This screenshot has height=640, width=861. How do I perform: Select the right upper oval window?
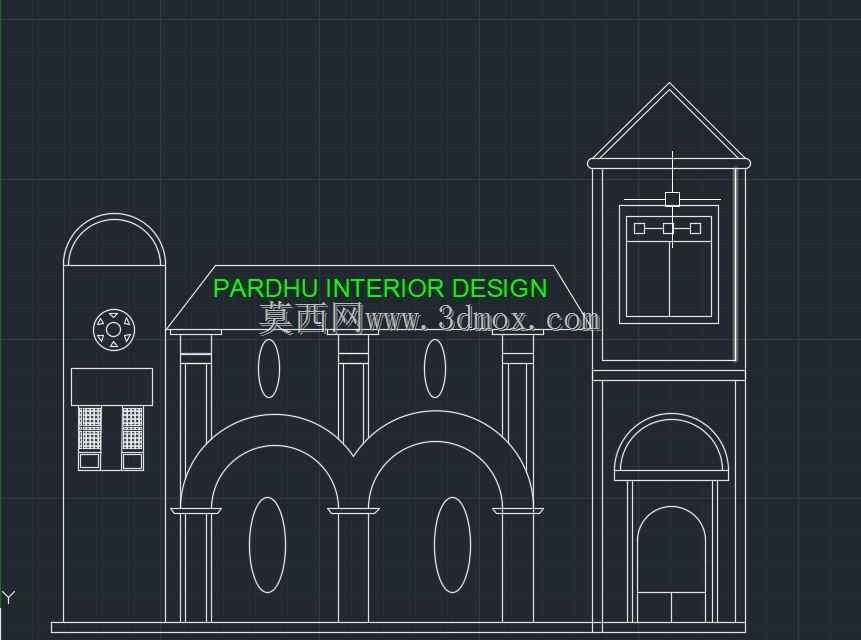(435, 368)
